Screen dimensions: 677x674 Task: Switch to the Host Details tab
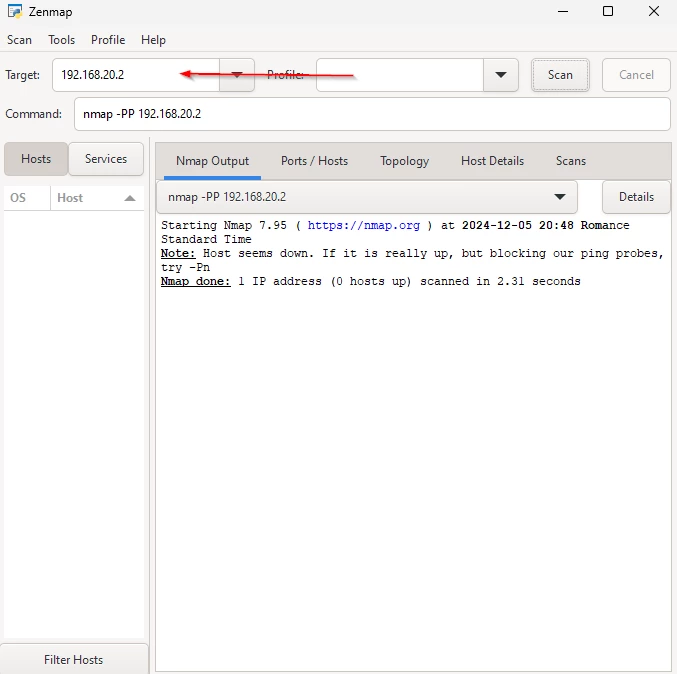click(492, 161)
